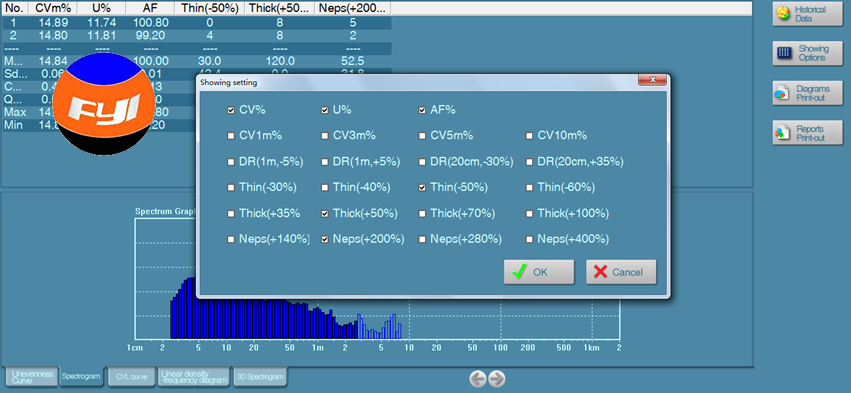Open the 3D Spectrogram tab

[260, 376]
